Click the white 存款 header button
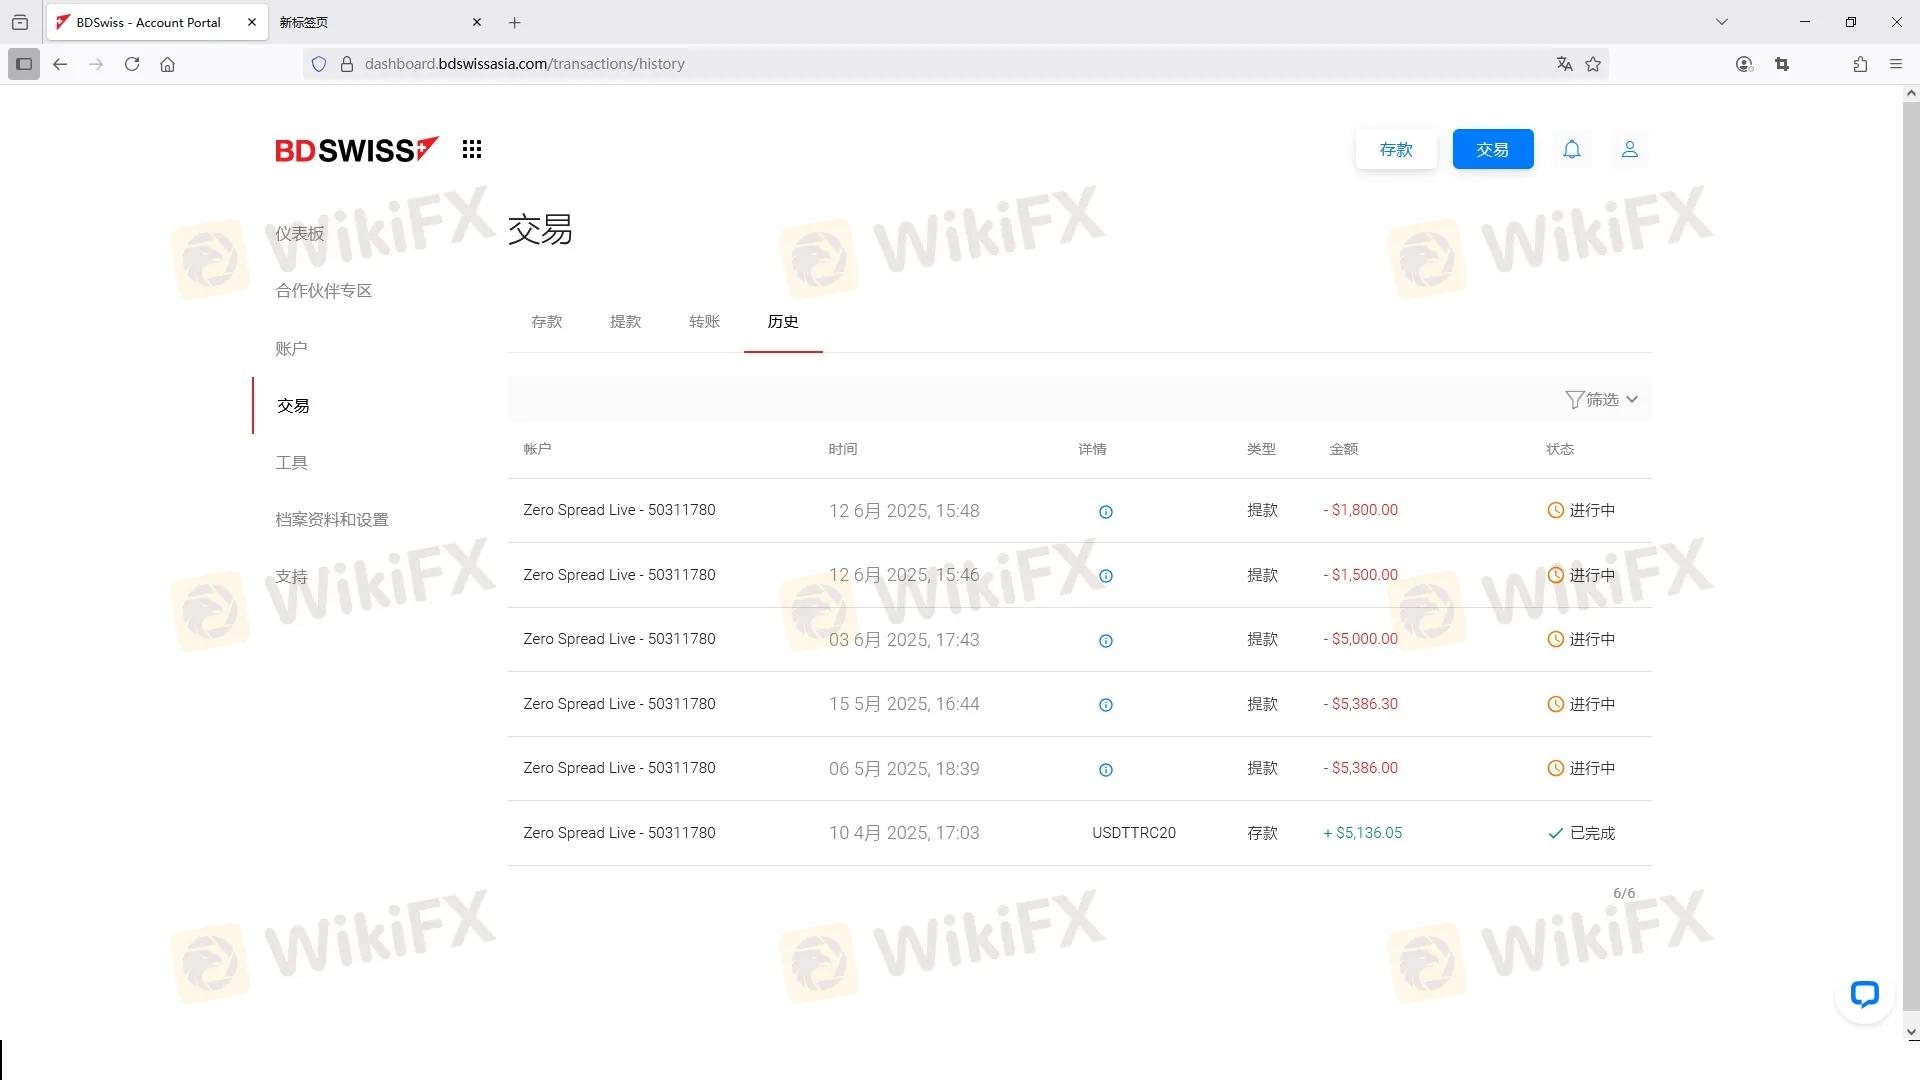 point(1396,149)
